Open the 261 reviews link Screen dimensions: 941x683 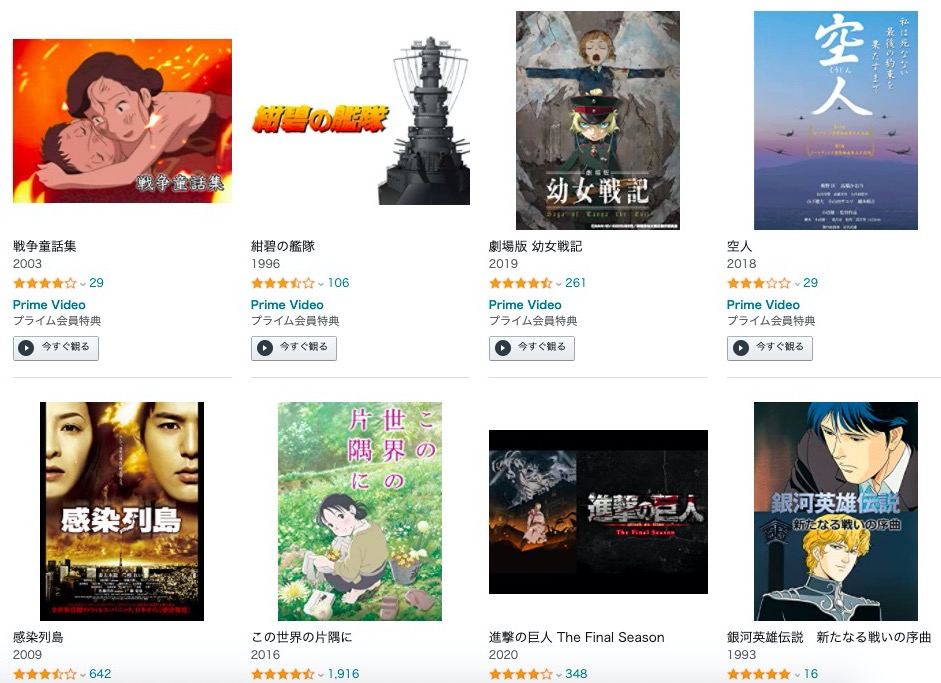point(576,283)
